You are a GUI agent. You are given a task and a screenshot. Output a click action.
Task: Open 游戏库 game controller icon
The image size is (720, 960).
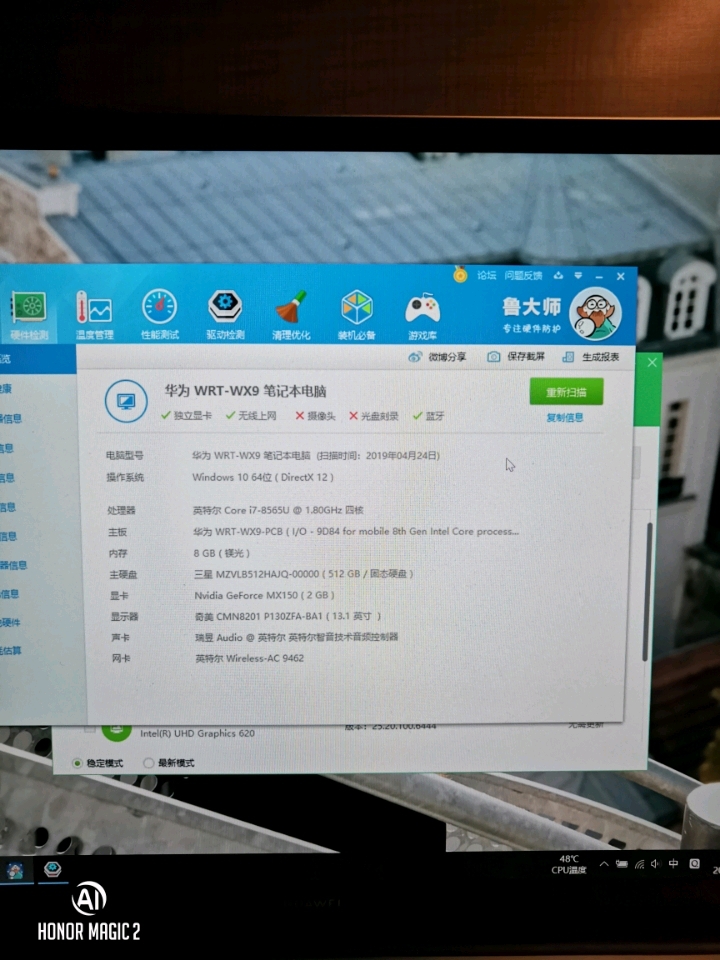(422, 312)
